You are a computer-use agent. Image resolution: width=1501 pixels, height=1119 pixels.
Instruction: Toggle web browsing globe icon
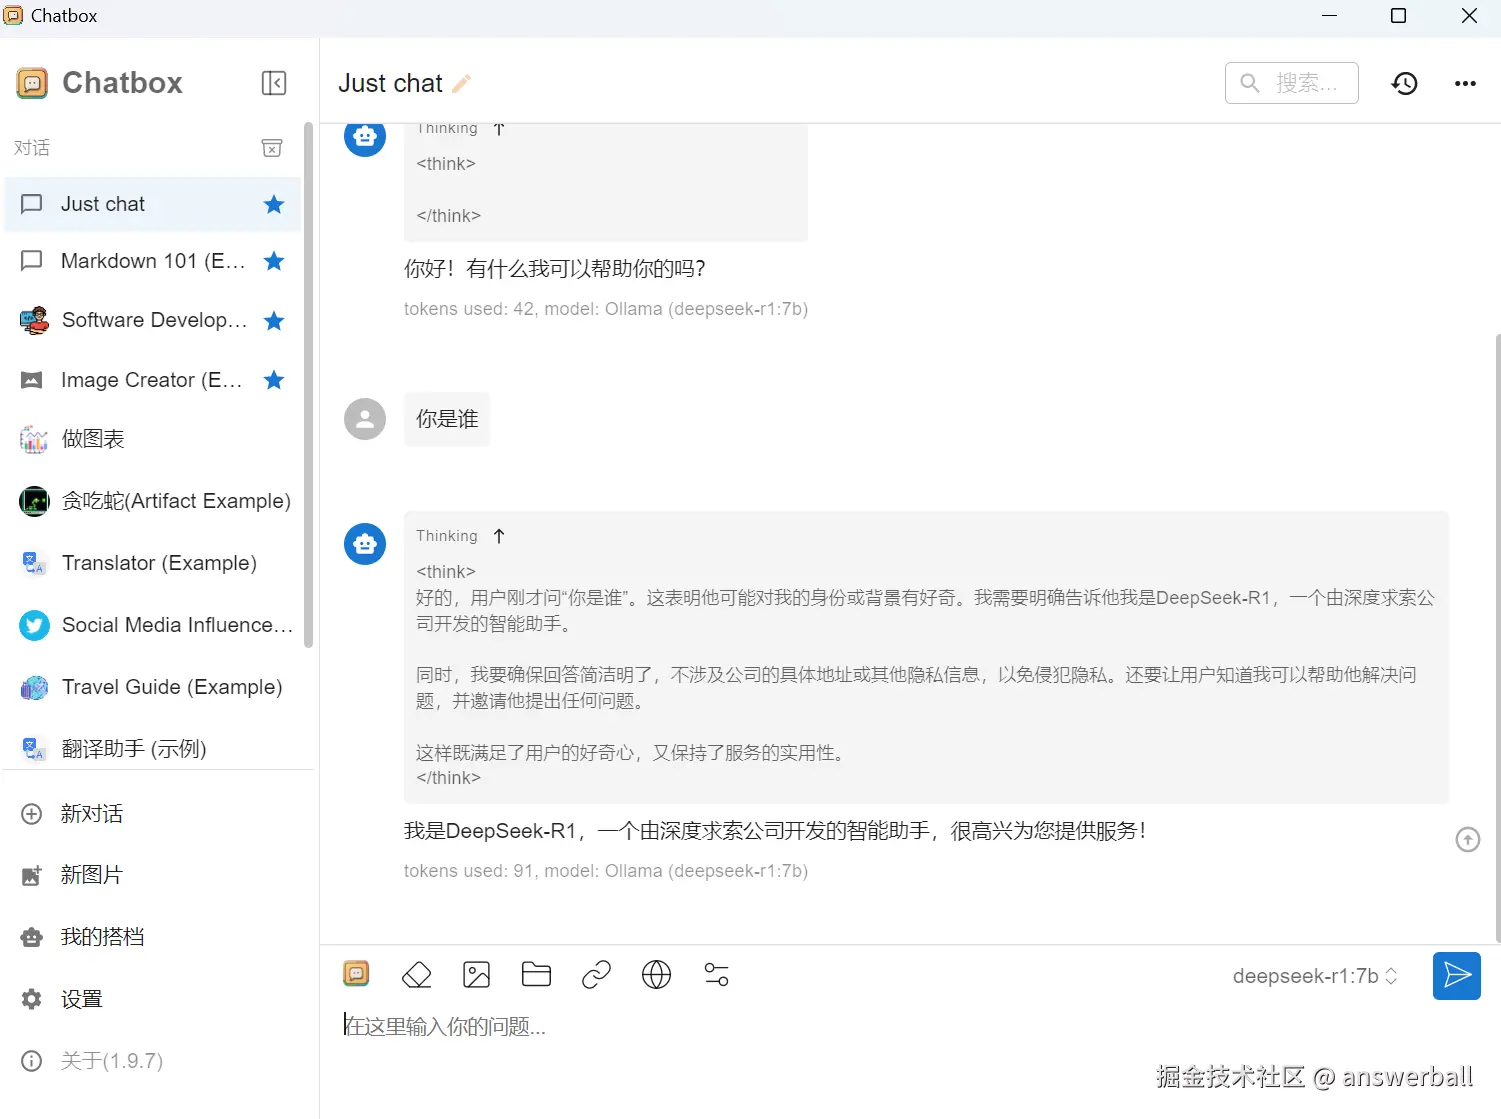point(656,974)
